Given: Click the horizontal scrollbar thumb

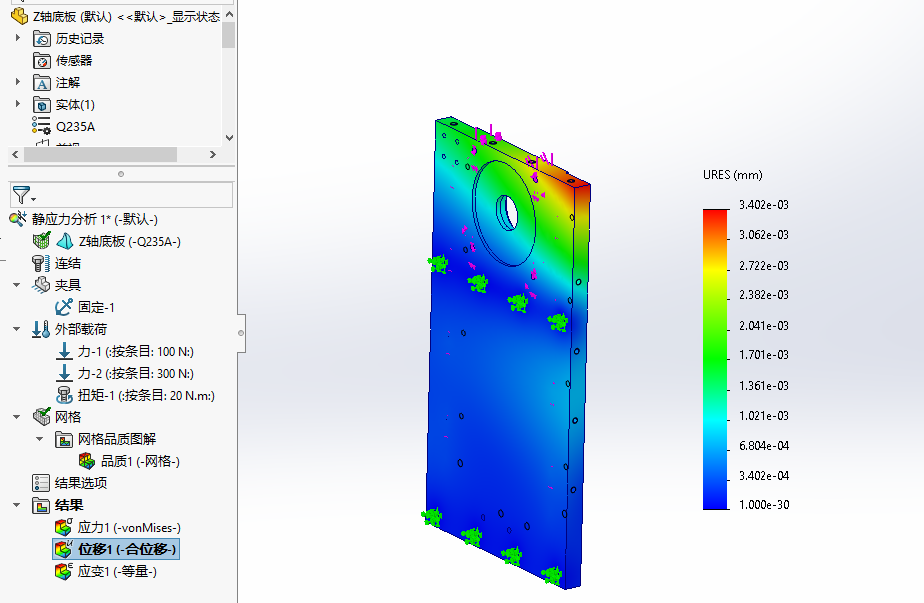Looking at the screenshot, I should 100,154.
